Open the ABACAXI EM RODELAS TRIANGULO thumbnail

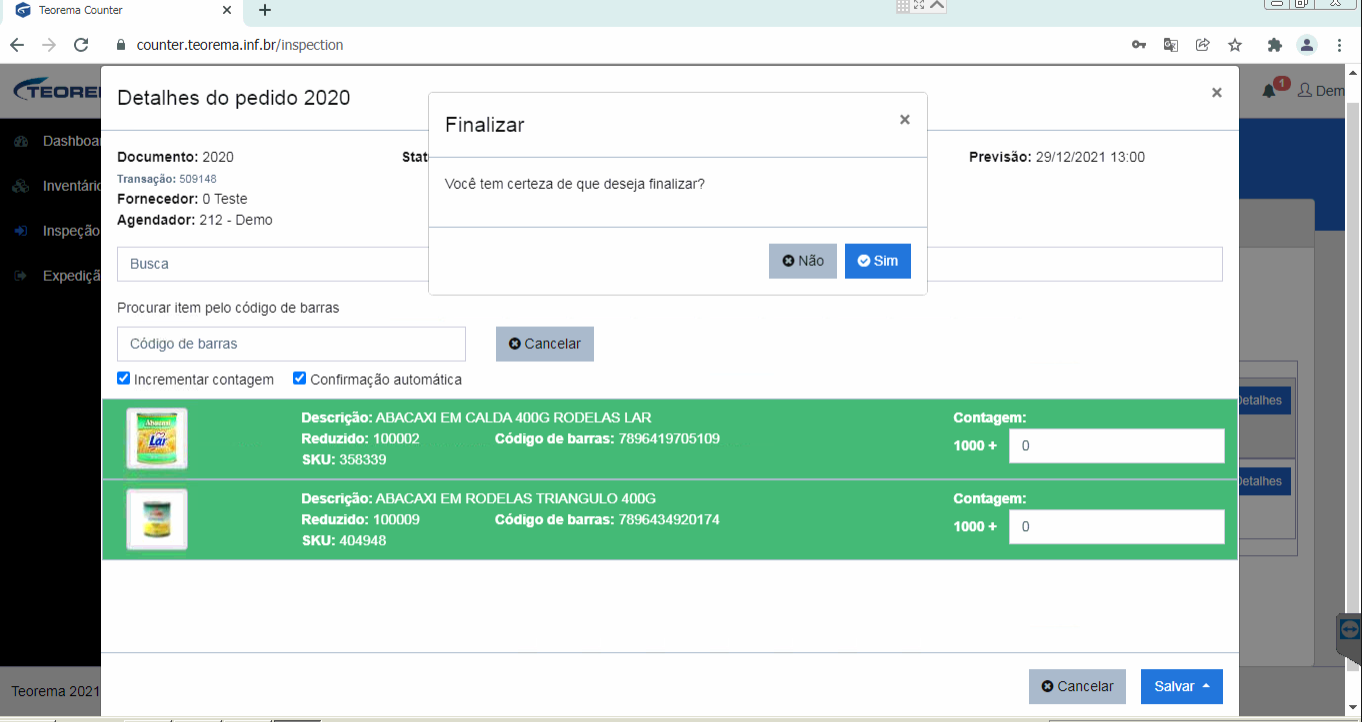(157, 519)
